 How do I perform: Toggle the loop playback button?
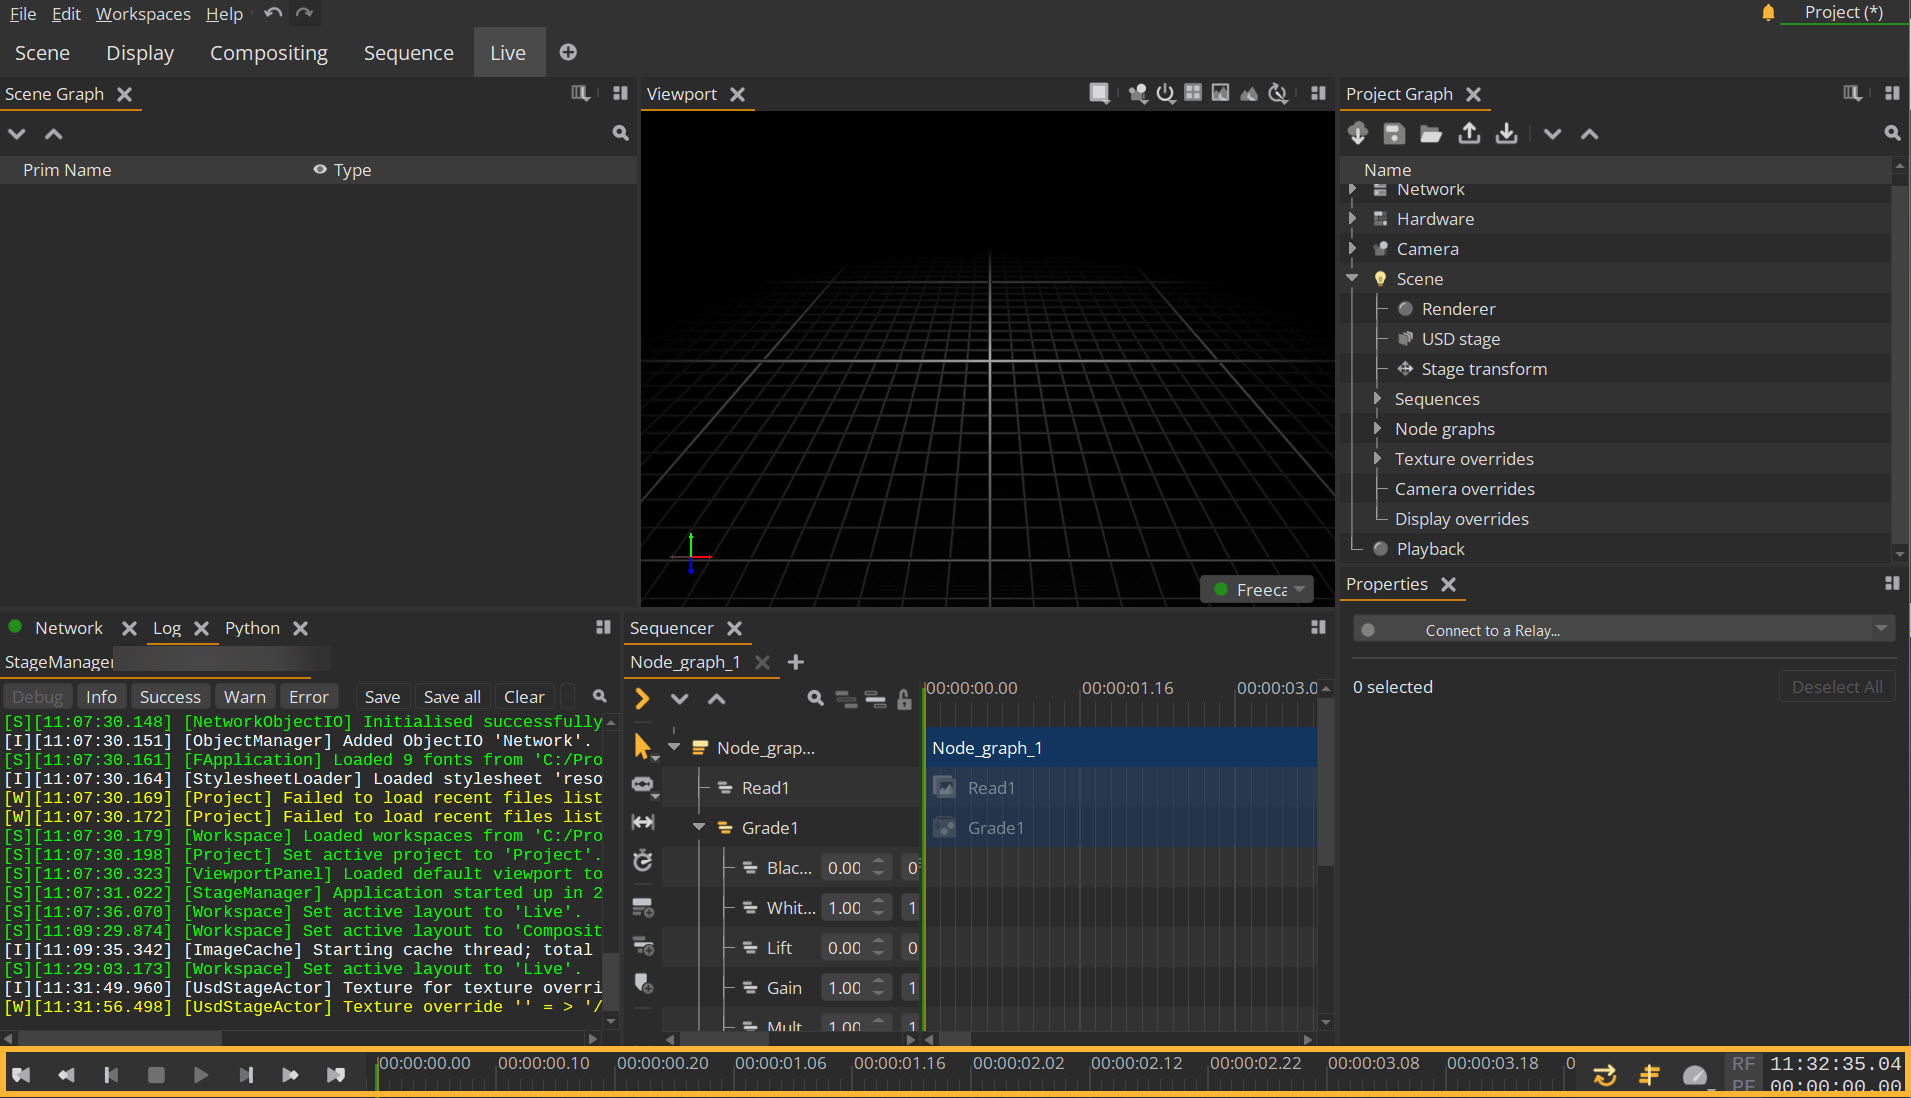tap(1604, 1075)
